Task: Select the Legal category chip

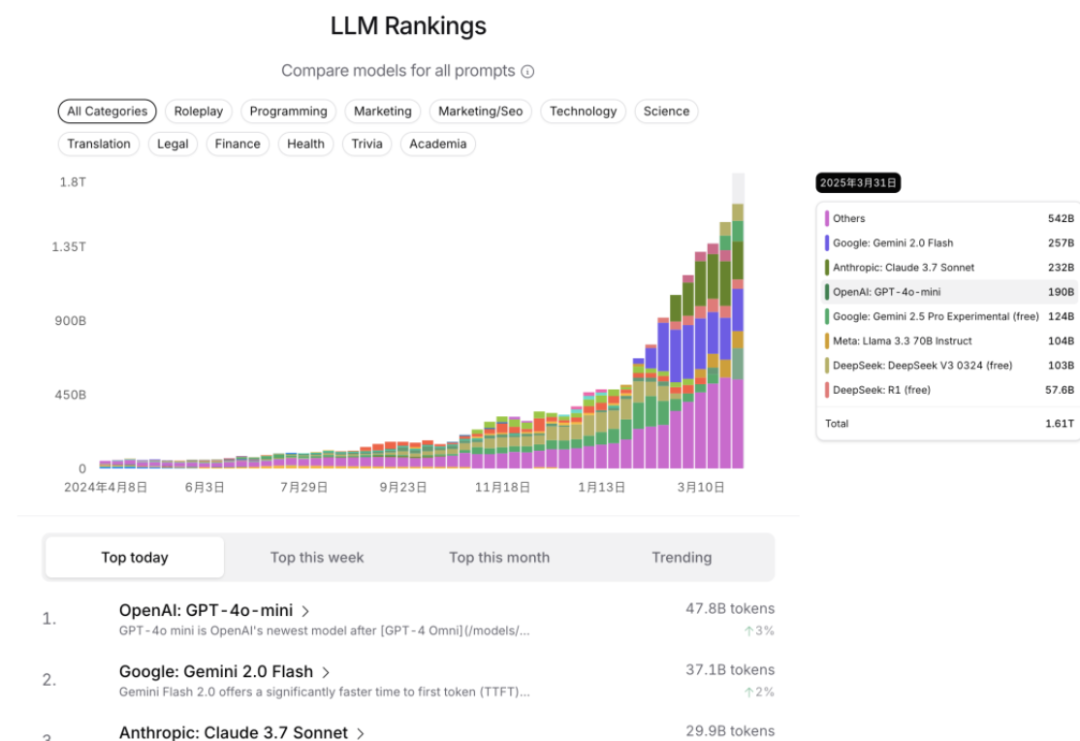Action: (x=172, y=144)
